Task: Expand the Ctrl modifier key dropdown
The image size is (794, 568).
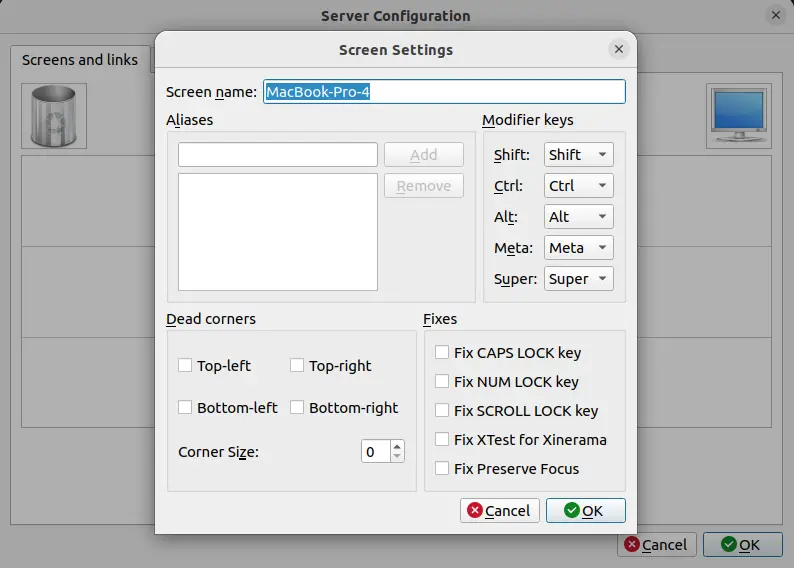Action: [x=578, y=186]
